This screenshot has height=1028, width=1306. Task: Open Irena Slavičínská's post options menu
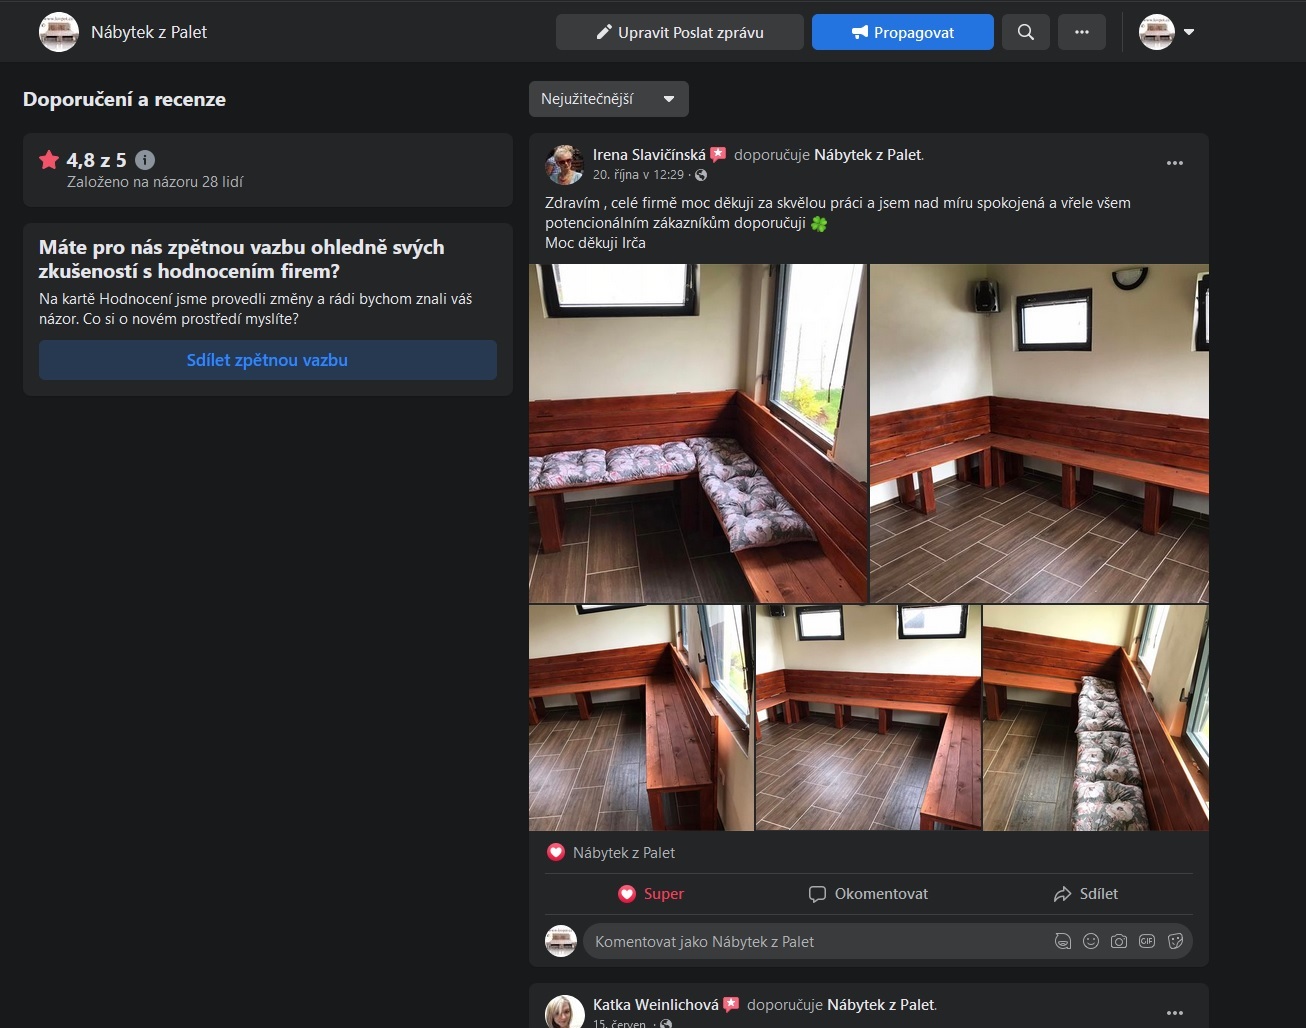[1175, 163]
